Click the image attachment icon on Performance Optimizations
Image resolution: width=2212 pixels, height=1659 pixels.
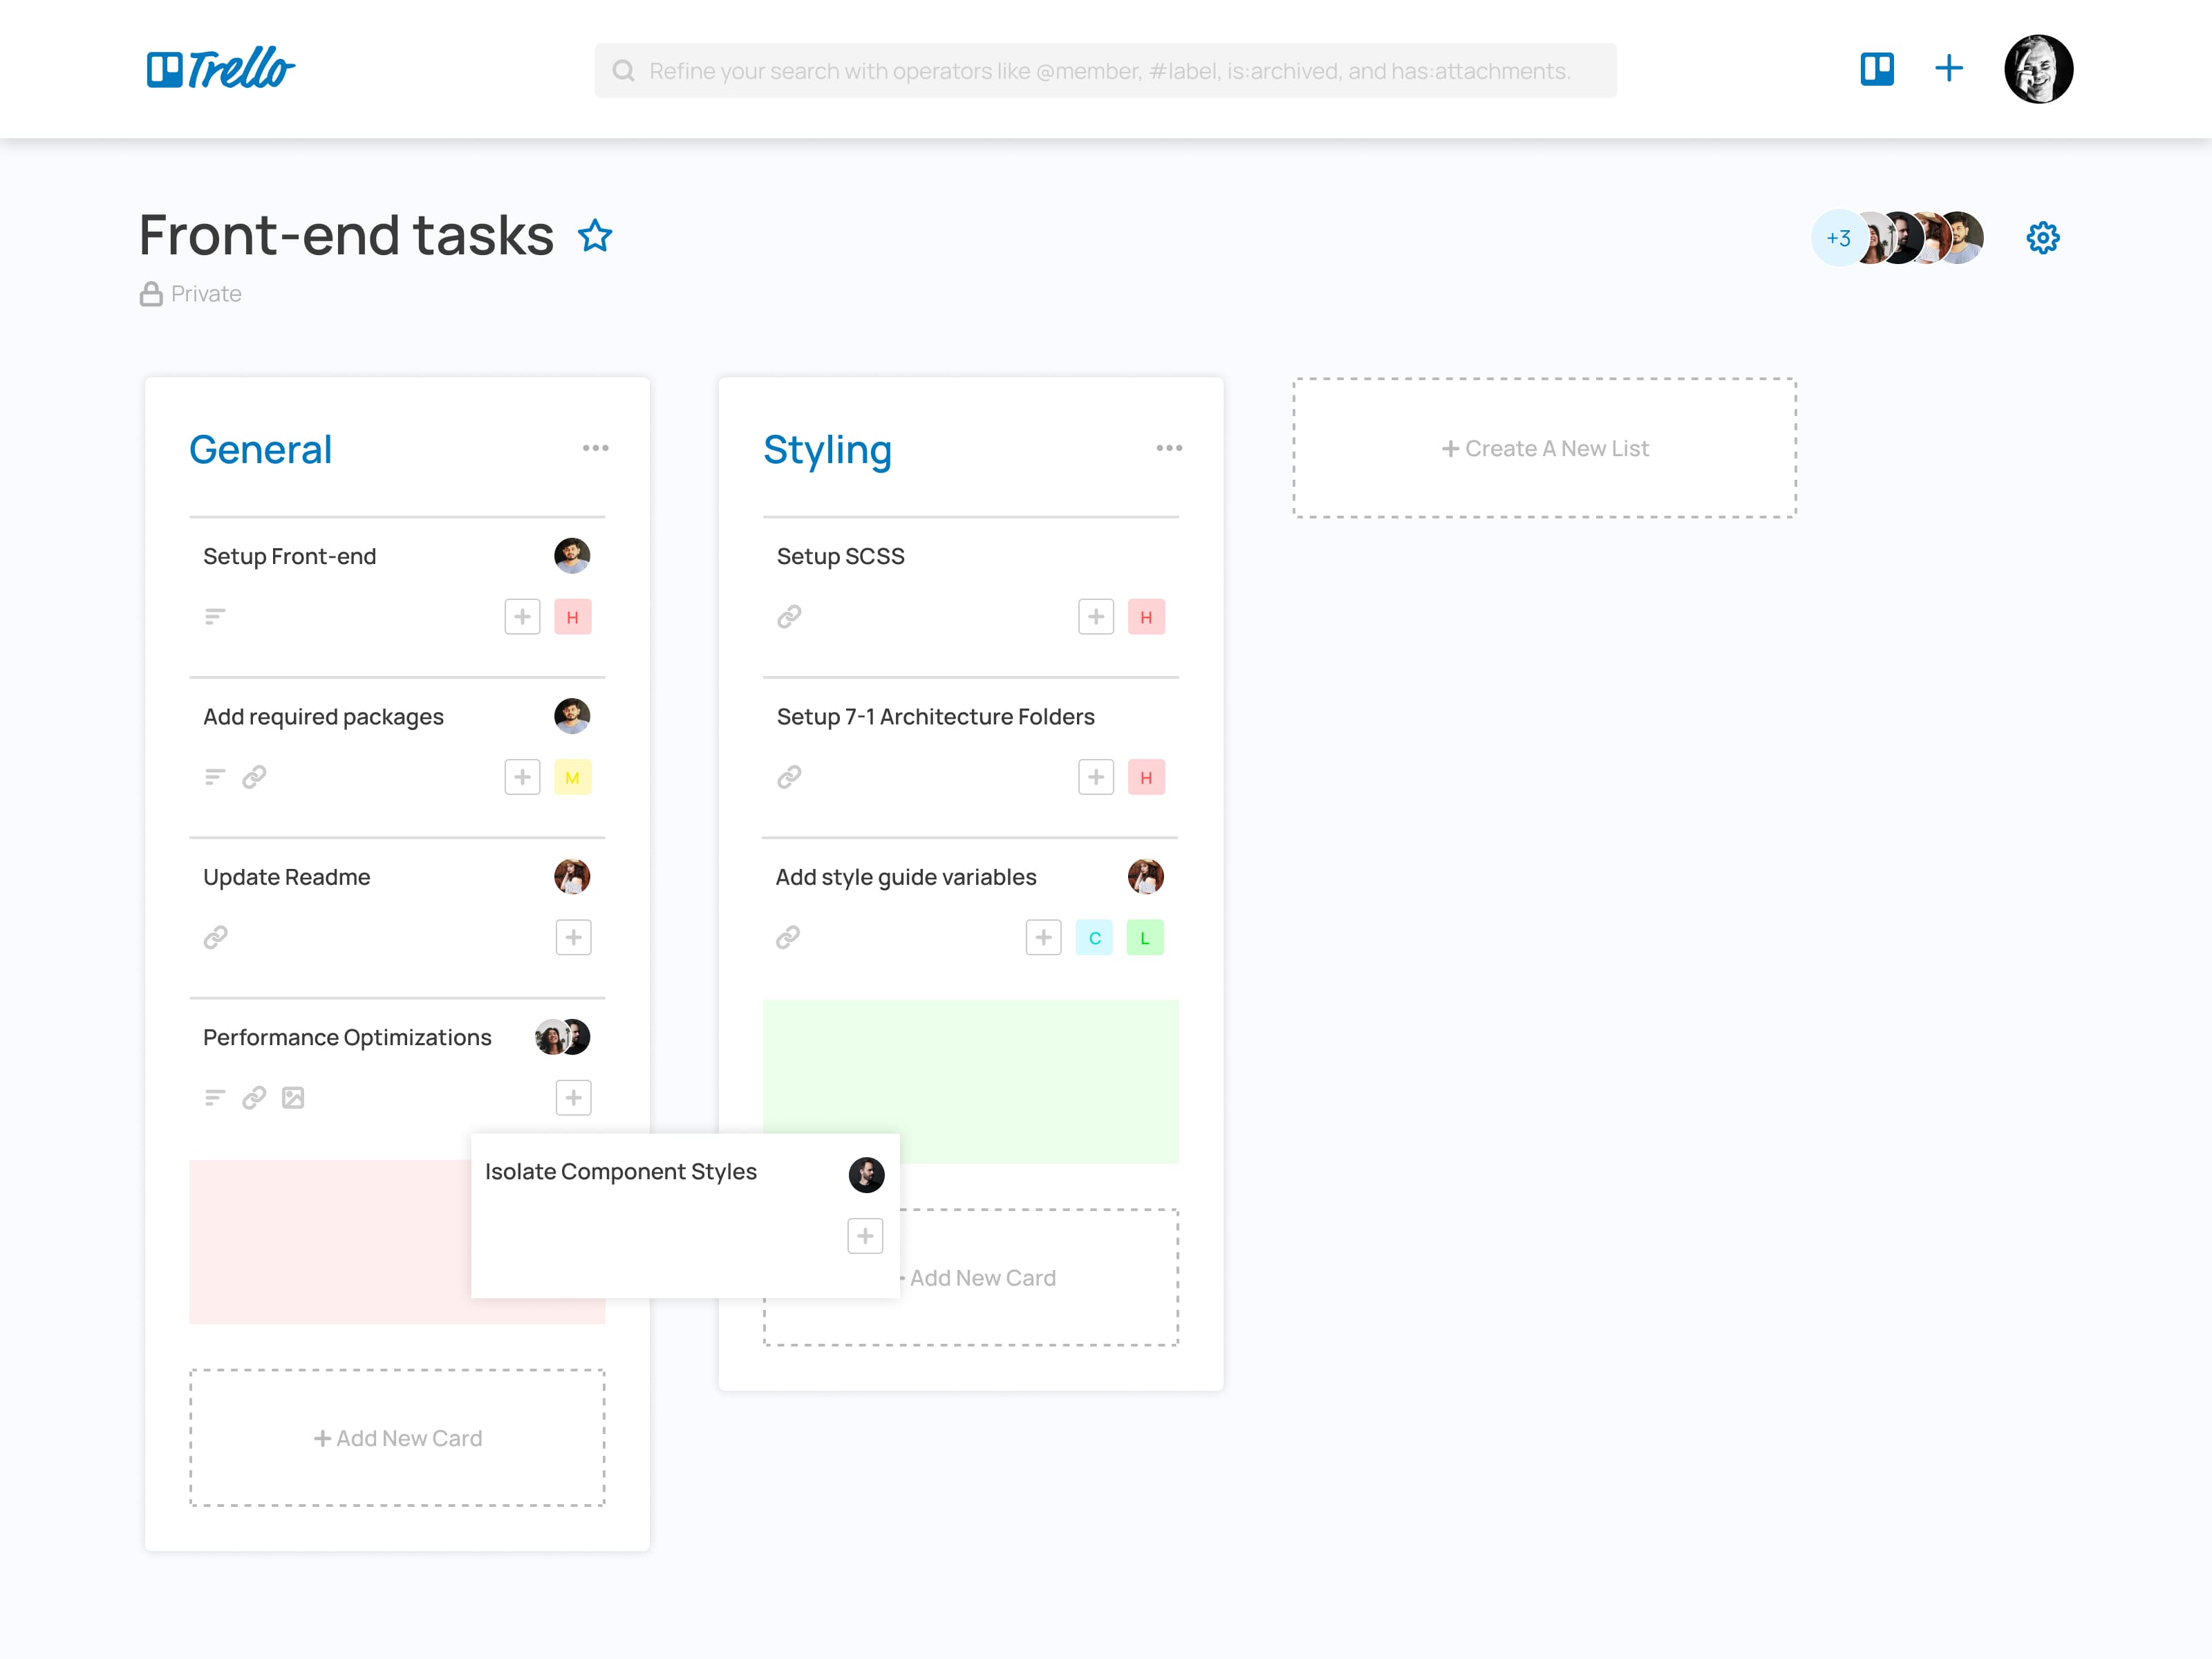coord(293,1097)
